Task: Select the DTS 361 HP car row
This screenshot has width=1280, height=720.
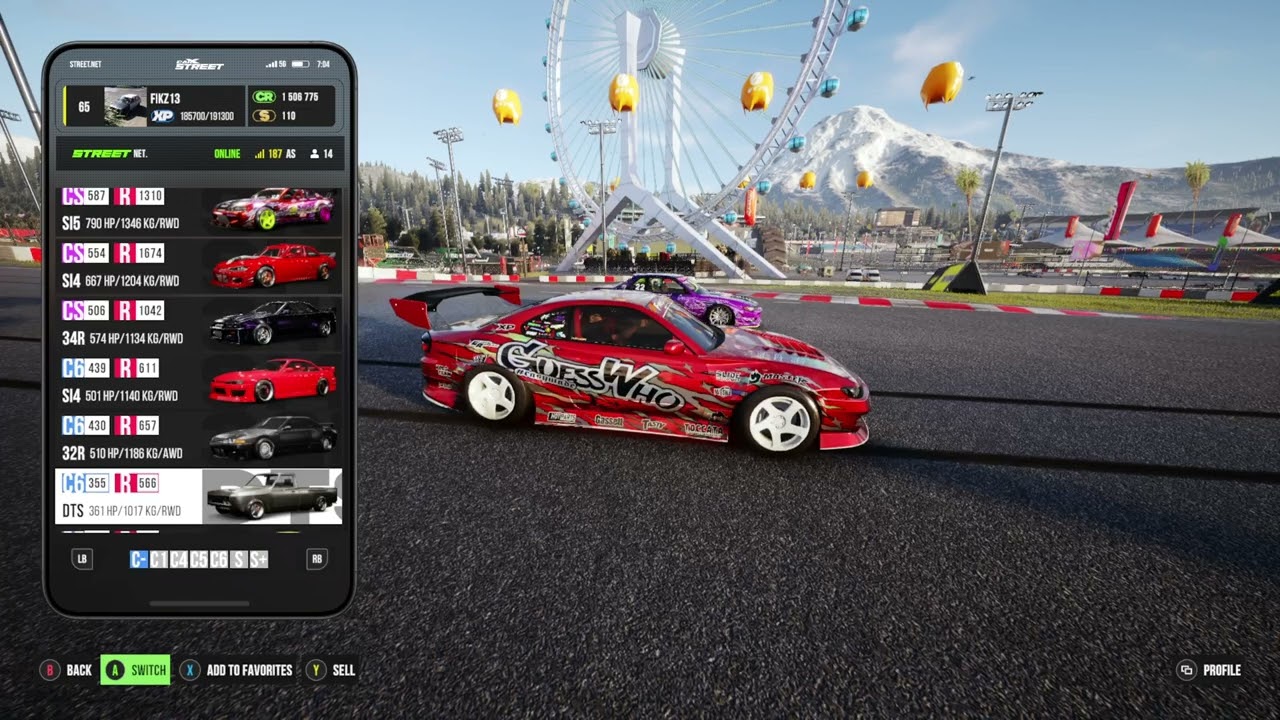Action: [x=199, y=496]
